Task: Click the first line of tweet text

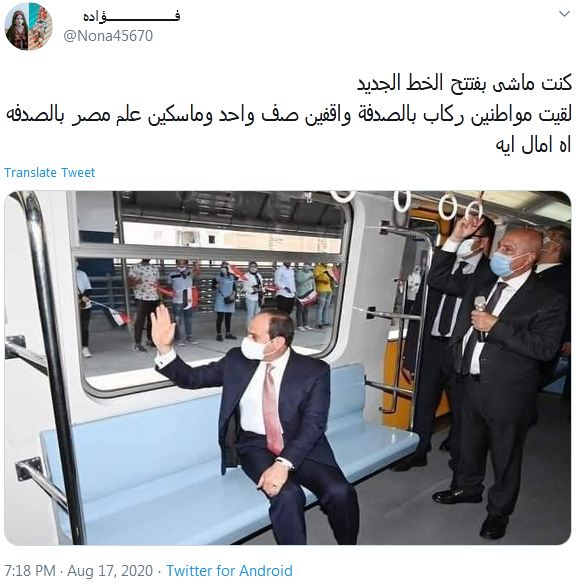Action: click(464, 83)
